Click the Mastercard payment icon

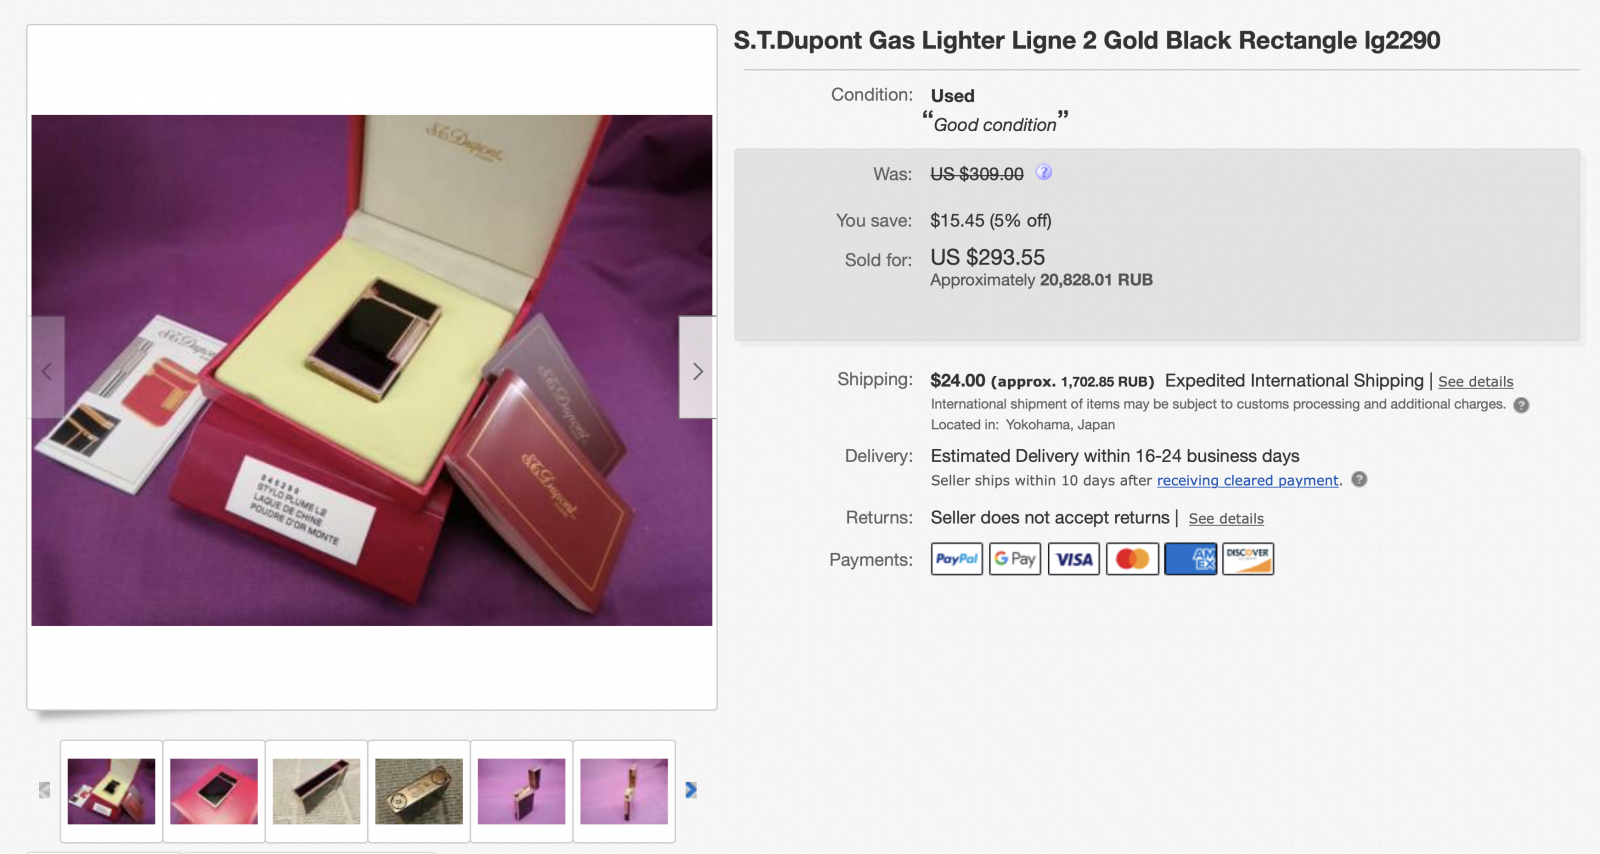click(x=1132, y=559)
